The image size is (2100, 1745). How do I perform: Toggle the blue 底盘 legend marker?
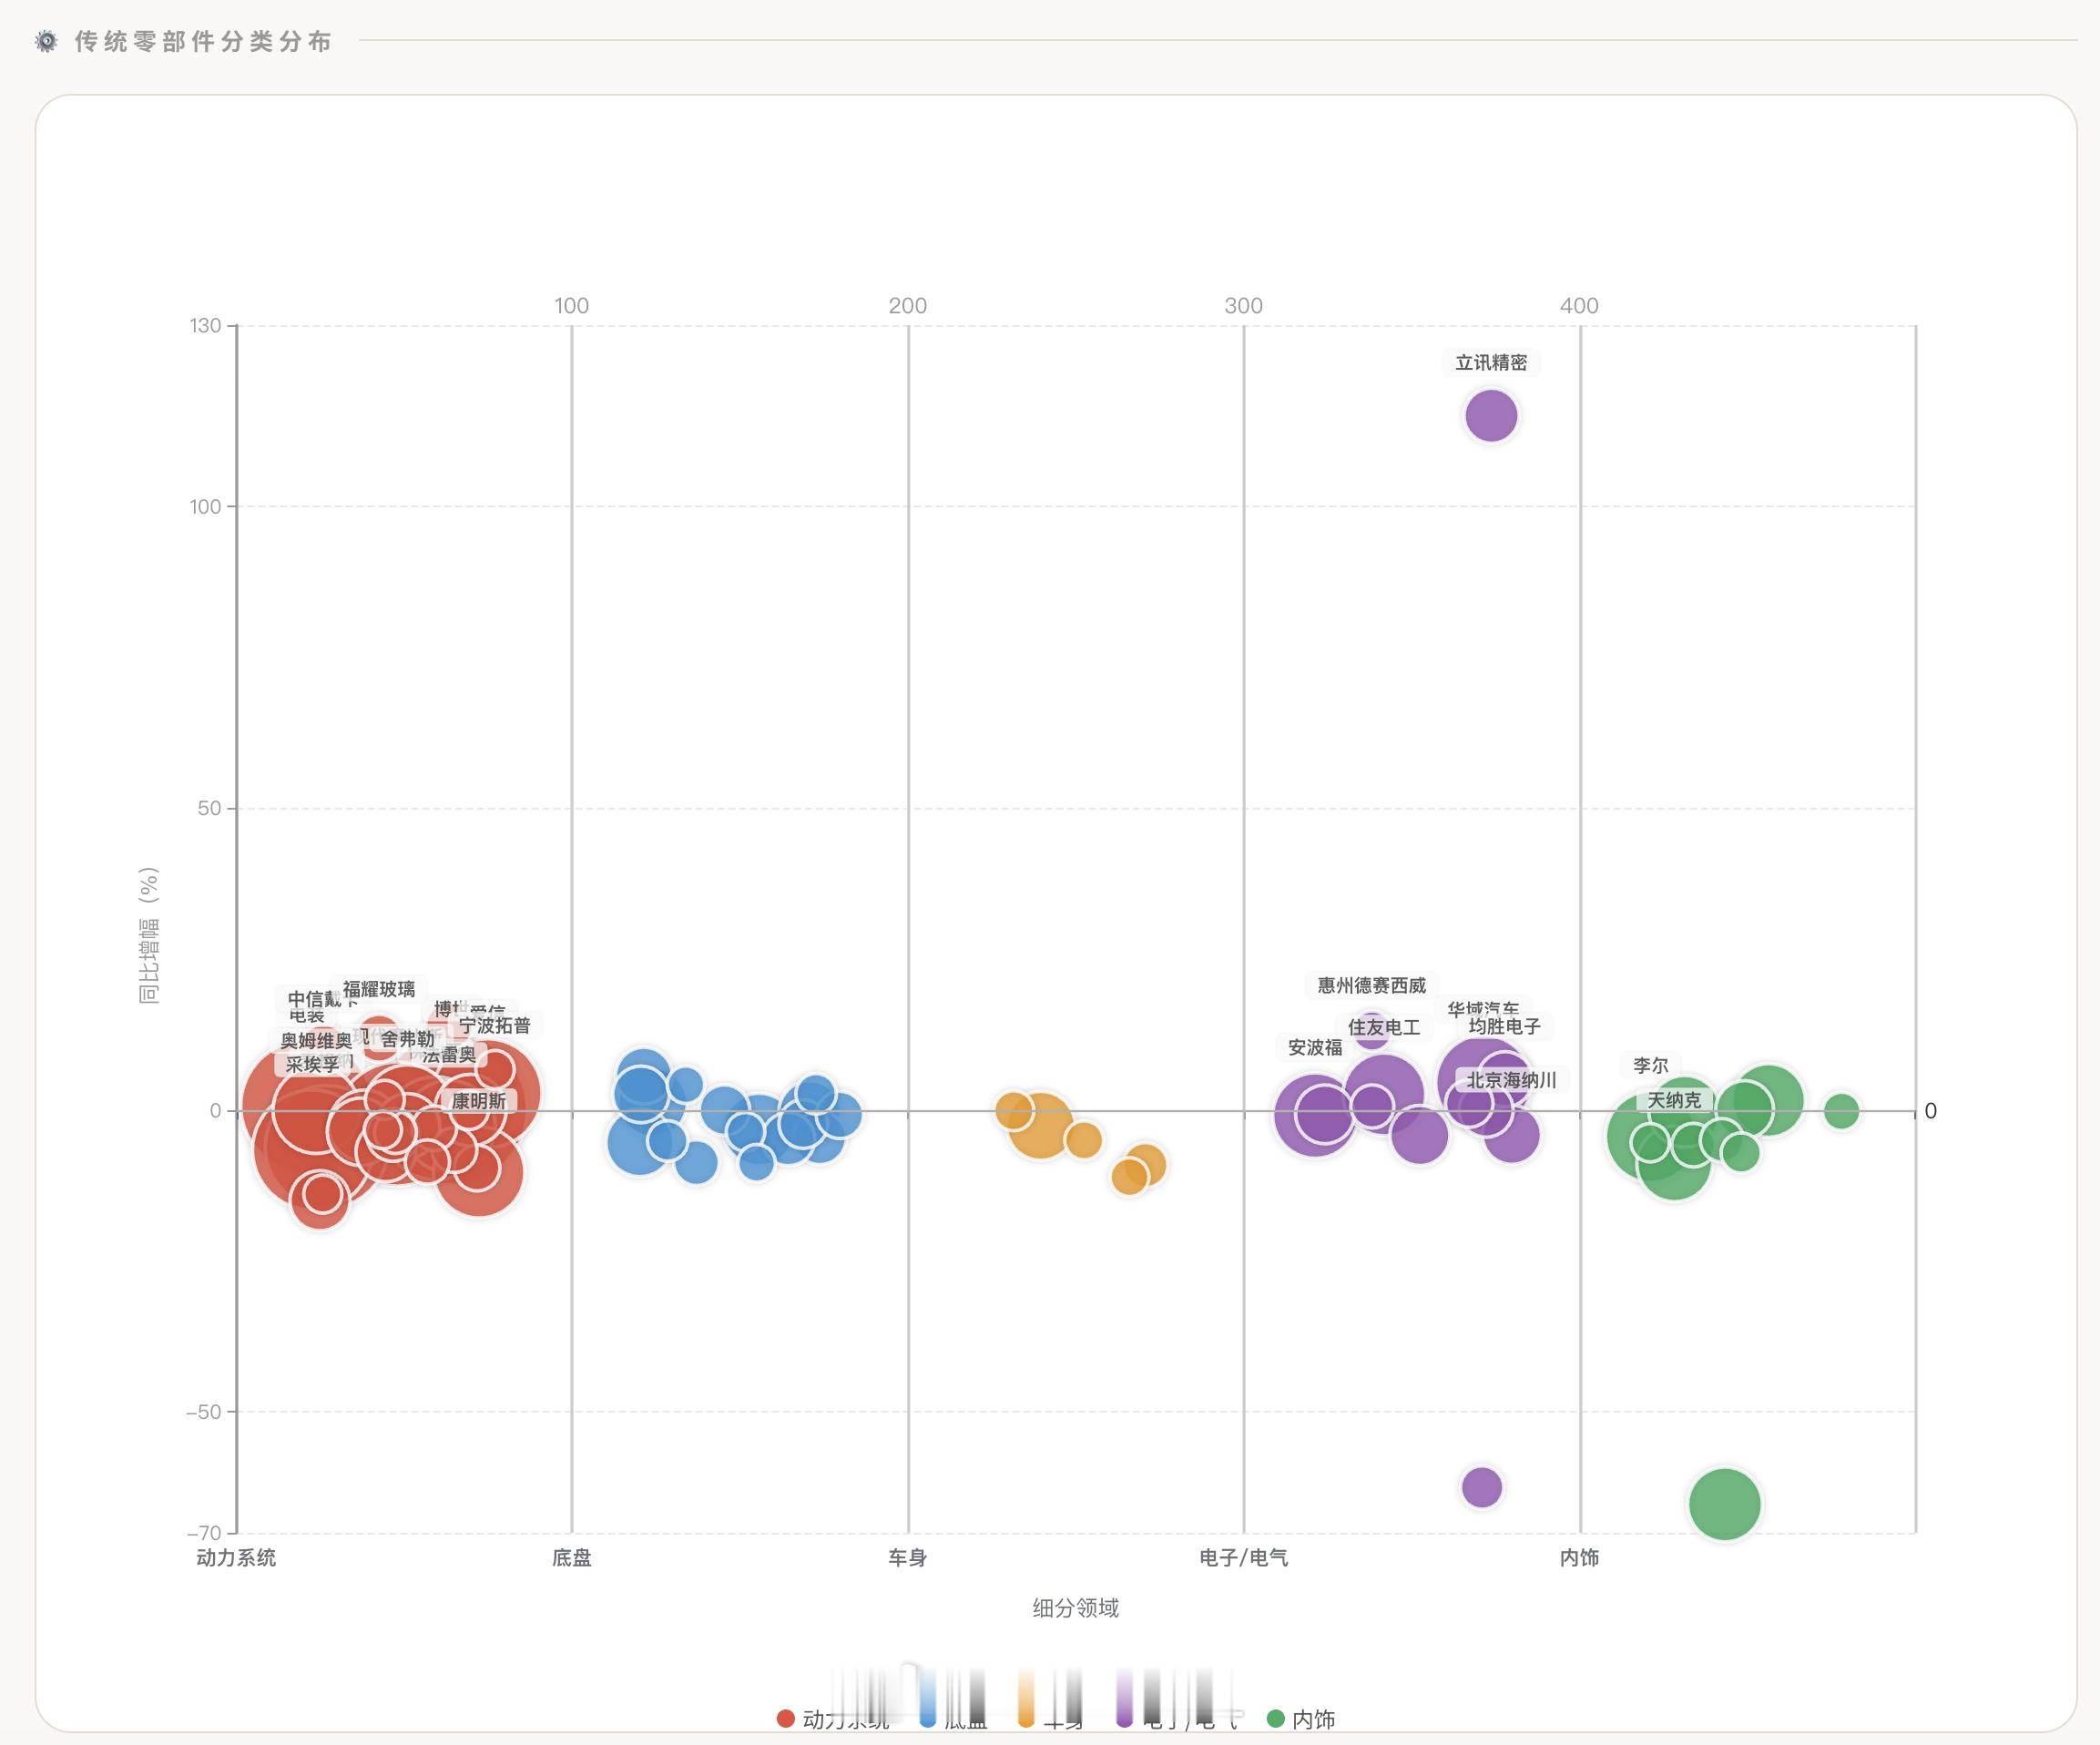[928, 1718]
